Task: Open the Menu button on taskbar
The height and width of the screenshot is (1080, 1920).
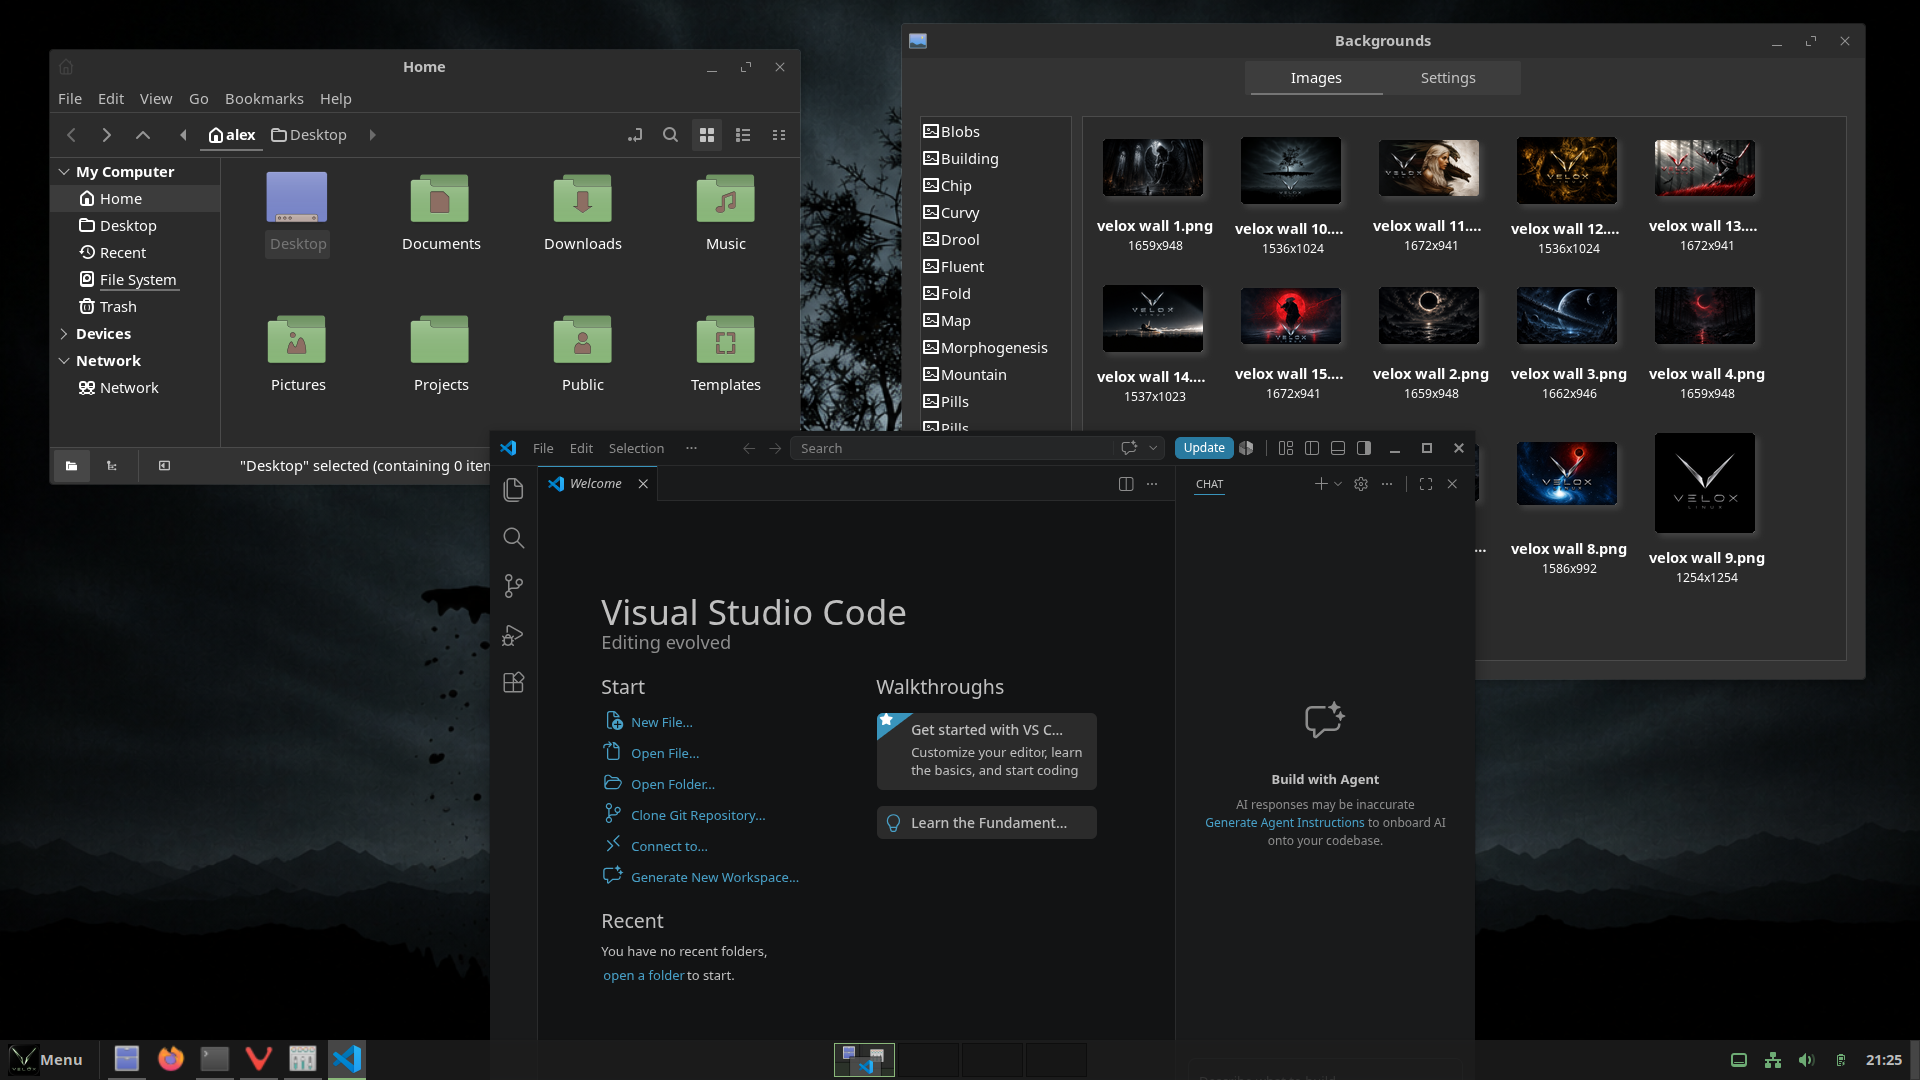Action: point(47,1060)
